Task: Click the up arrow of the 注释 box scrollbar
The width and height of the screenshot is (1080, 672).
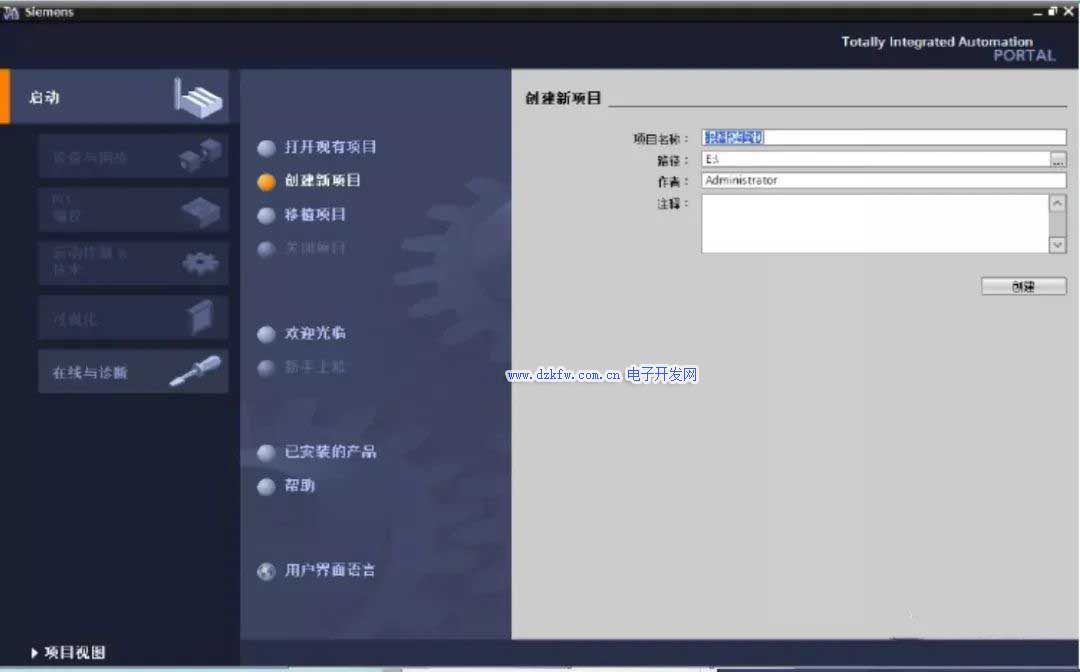Action: coord(1057,203)
